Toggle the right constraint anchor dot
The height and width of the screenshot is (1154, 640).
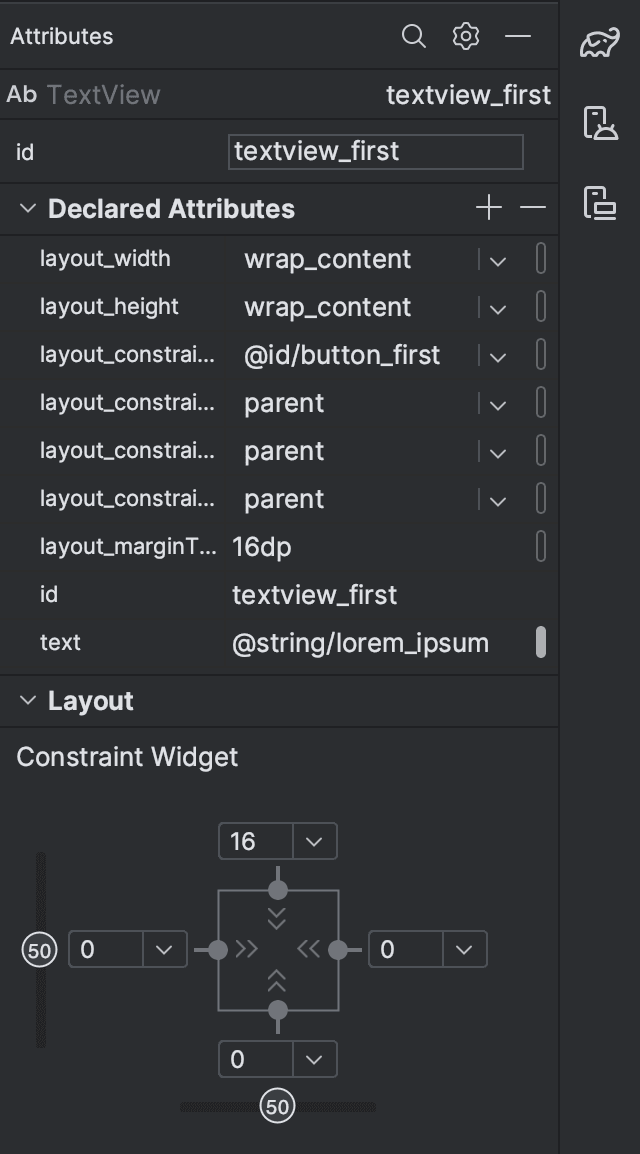(x=338, y=950)
